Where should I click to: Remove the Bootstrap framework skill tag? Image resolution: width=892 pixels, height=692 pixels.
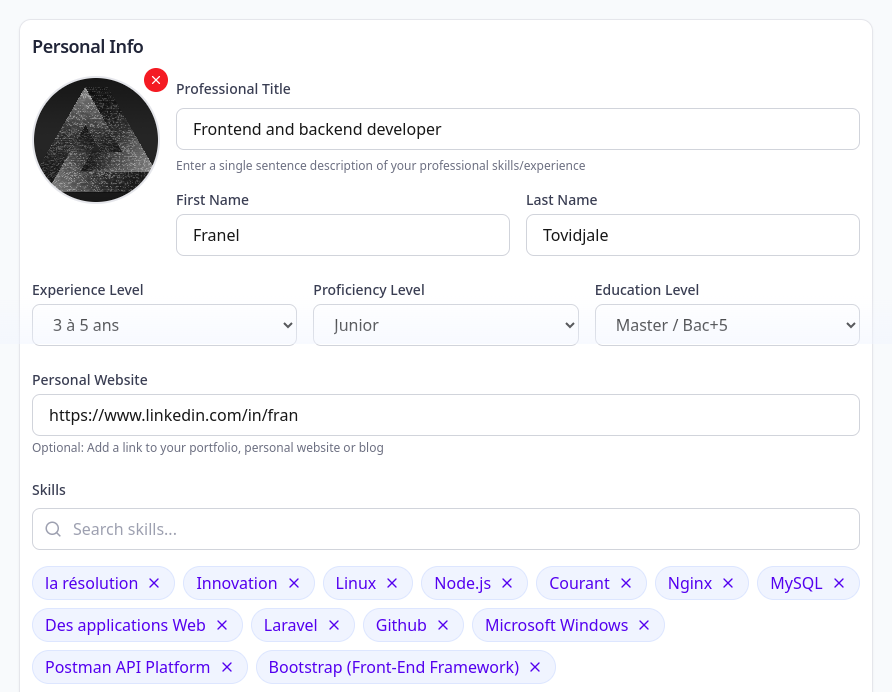(535, 667)
